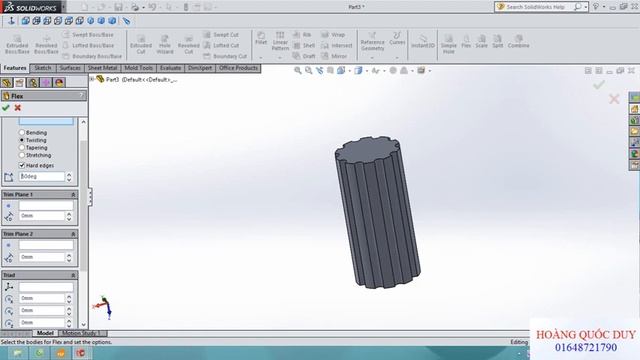This screenshot has width=640, height=360.
Task: Open dropdown arrow under Reference Geometry
Action: pyautogui.click(x=372, y=58)
